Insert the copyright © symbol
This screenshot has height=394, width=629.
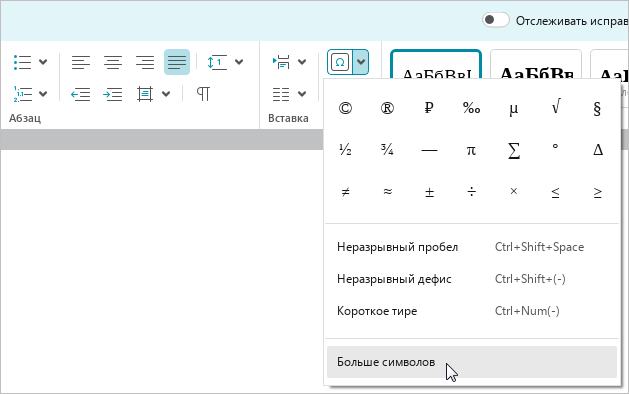pyautogui.click(x=345, y=108)
